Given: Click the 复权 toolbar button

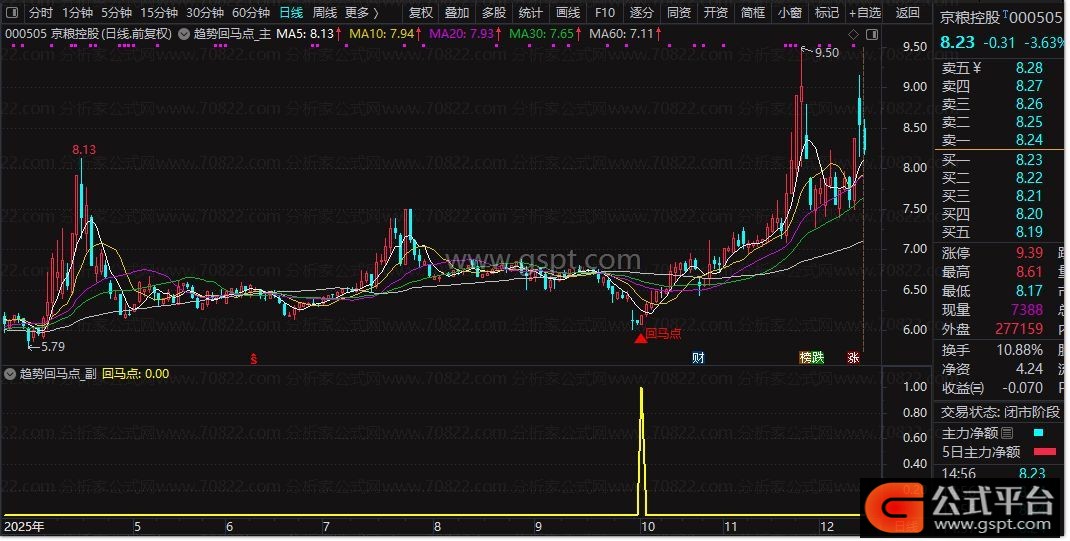Looking at the screenshot, I should point(421,13).
